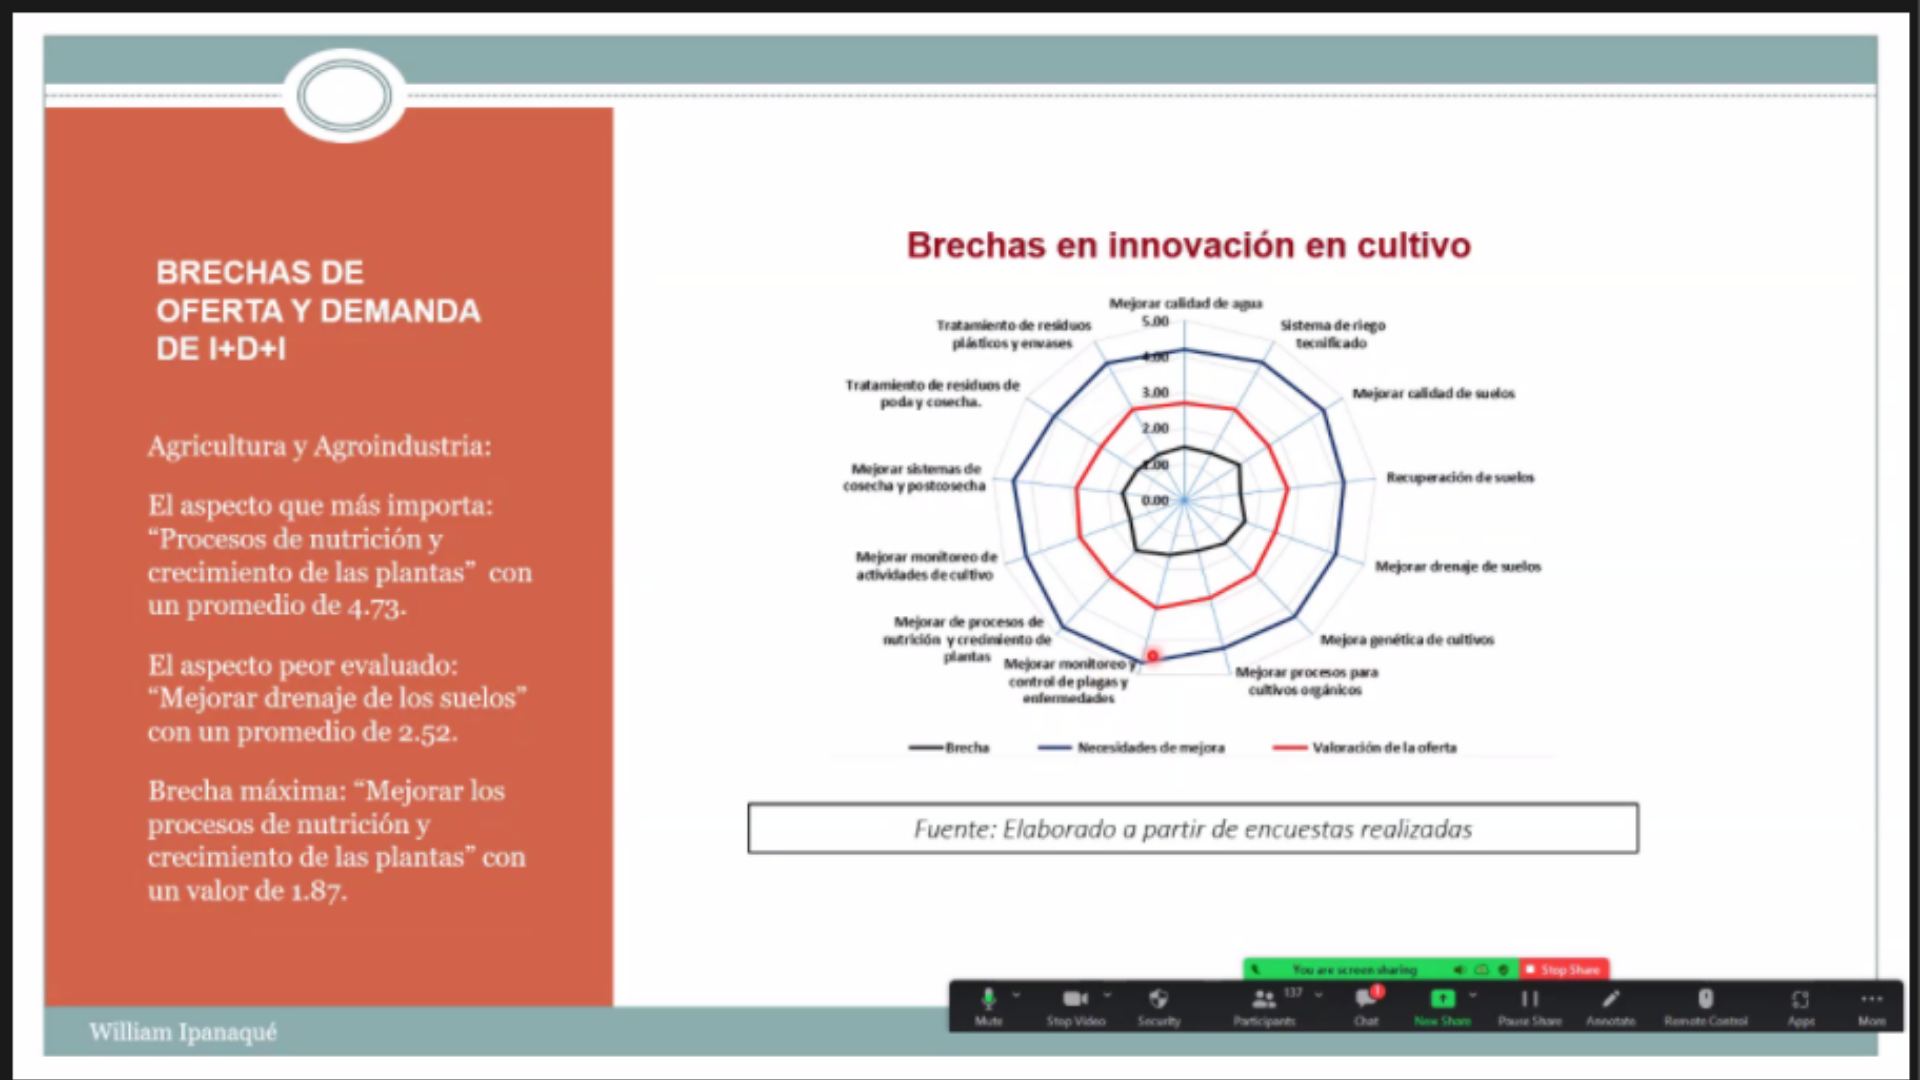Image resolution: width=1920 pixels, height=1080 pixels.
Task: Expand video options arrow beside Stop Video
Action: pyautogui.click(x=1107, y=995)
